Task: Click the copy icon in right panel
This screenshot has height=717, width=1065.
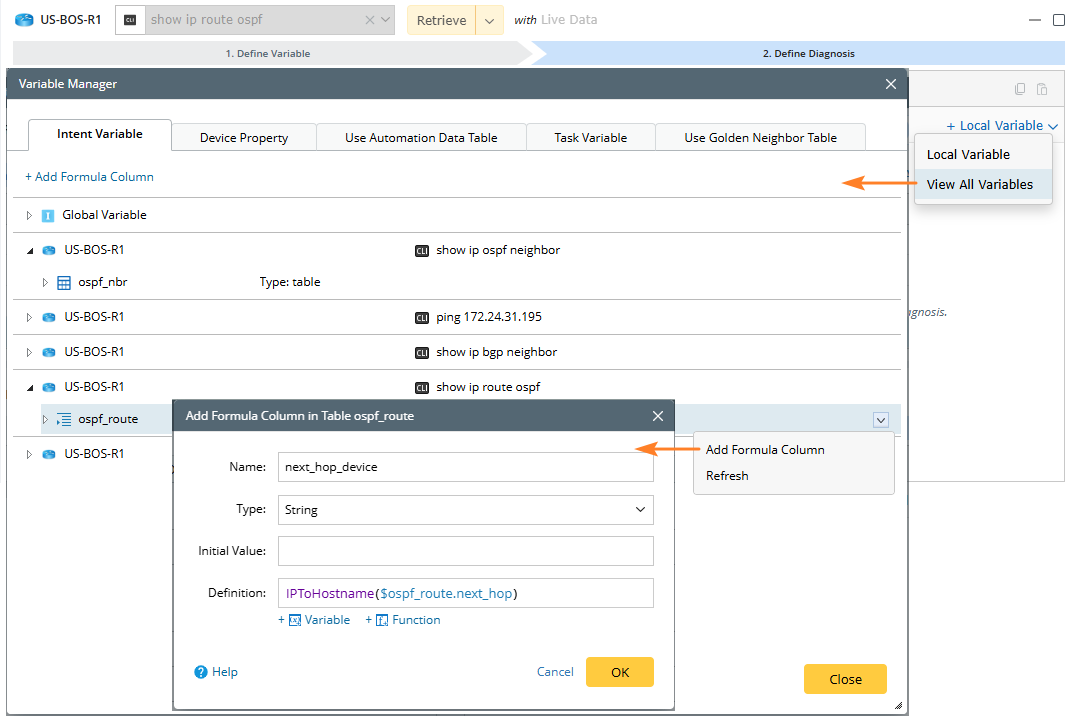Action: point(1020,89)
